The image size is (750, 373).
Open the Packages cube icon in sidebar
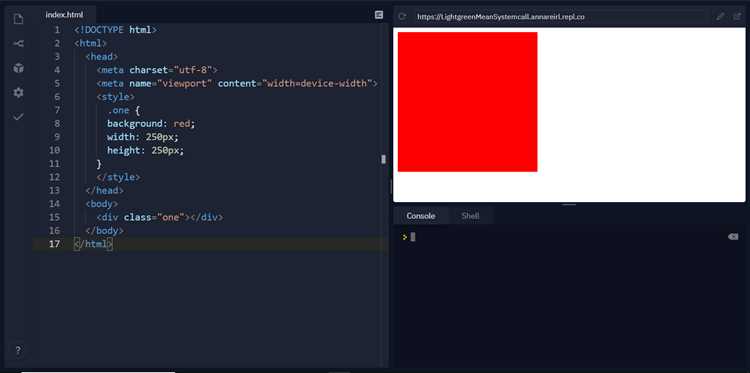18,68
